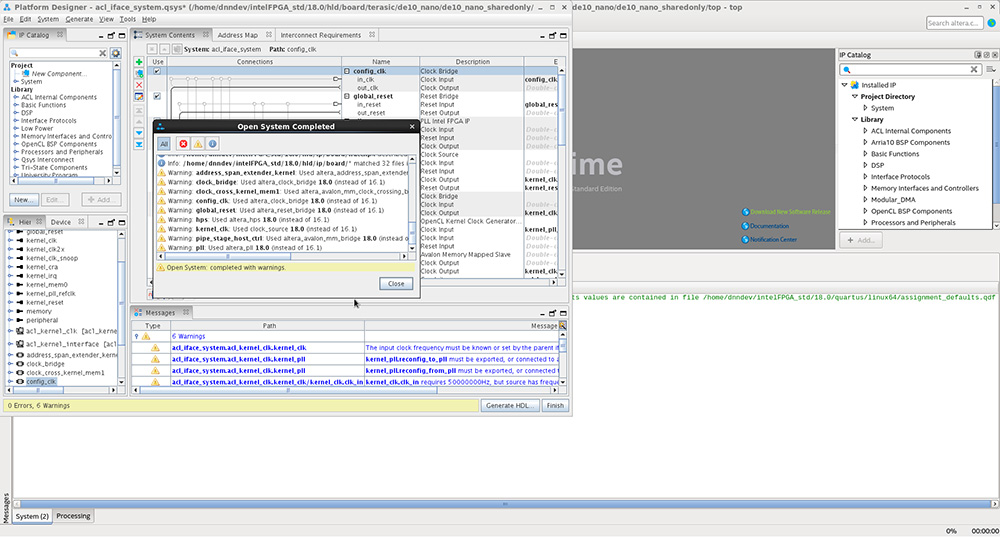This screenshot has height=537, width=1000.
Task: Switch to the Device tab
Action: 61,222
